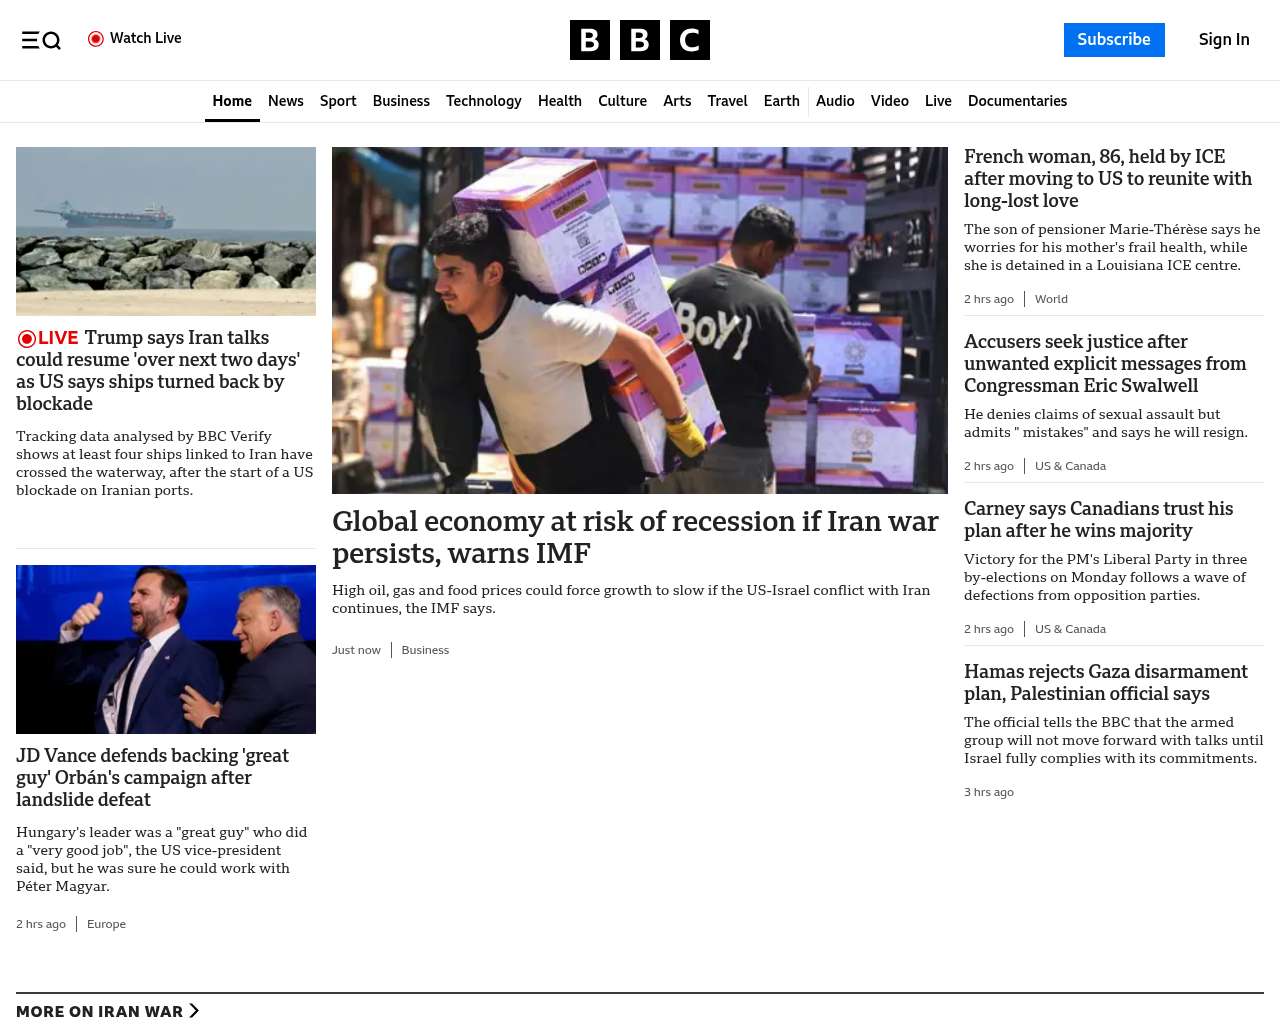Viewport: 1280px width, 1024px height.
Task: Open the JD Vance and Orbán photo
Action: tap(166, 649)
